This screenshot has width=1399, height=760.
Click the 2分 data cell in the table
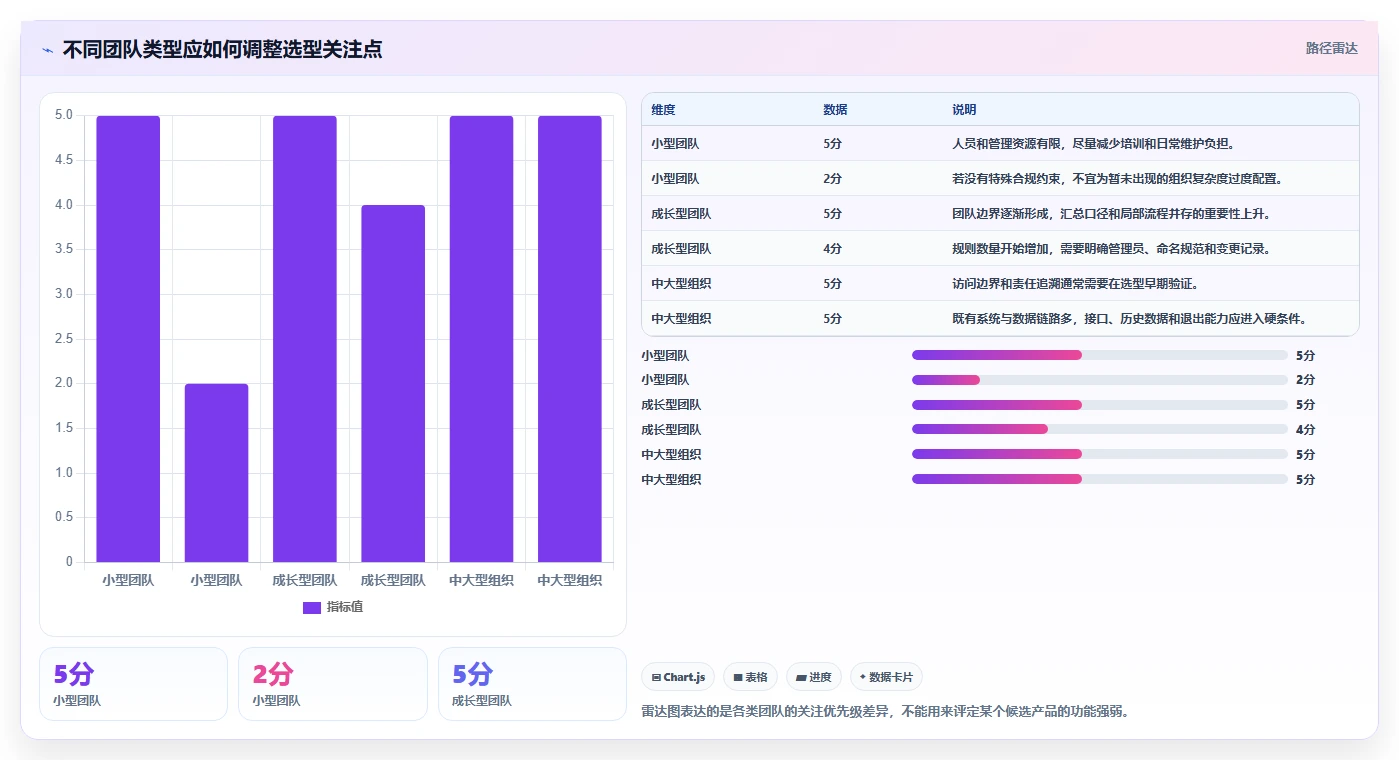833,179
